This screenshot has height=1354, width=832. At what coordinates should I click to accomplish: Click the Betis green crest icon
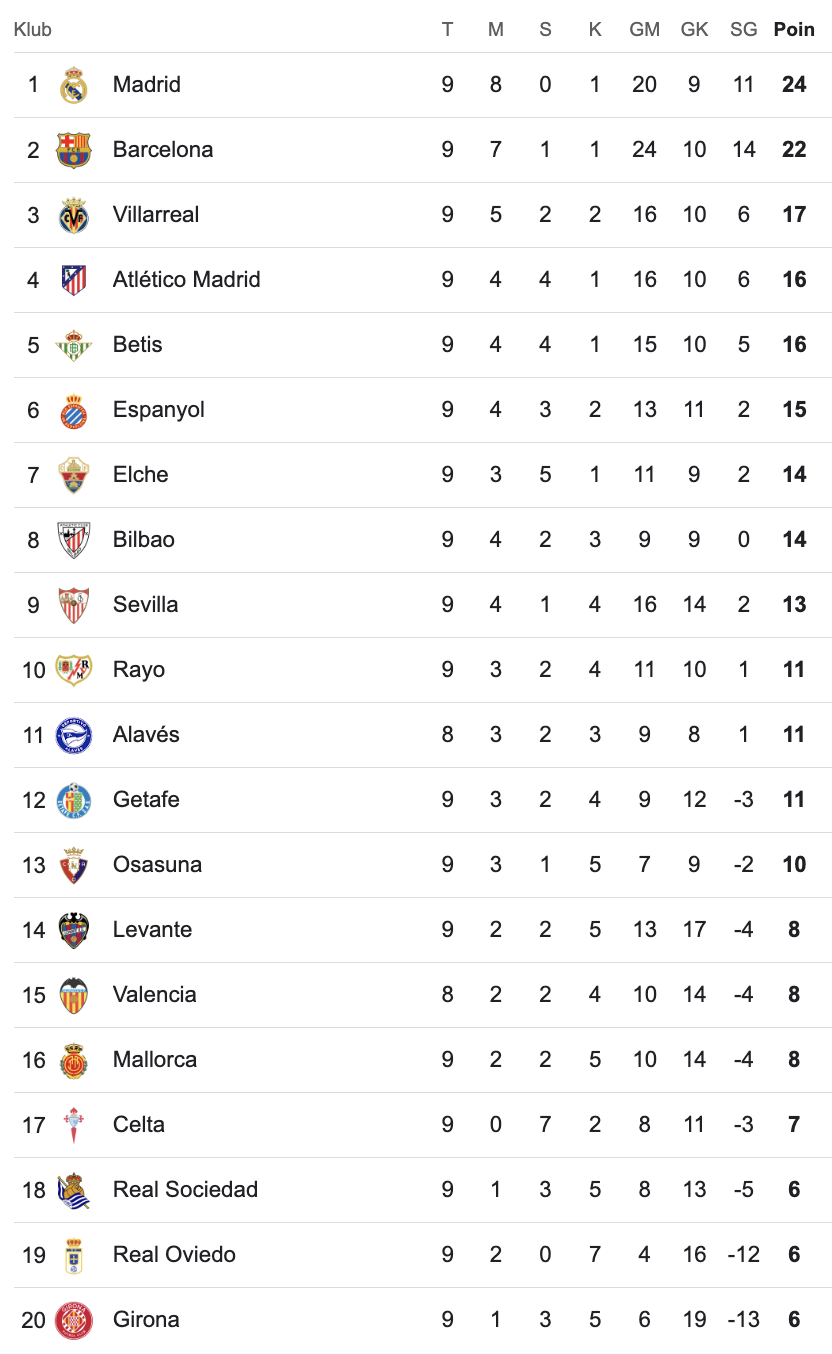[74, 345]
